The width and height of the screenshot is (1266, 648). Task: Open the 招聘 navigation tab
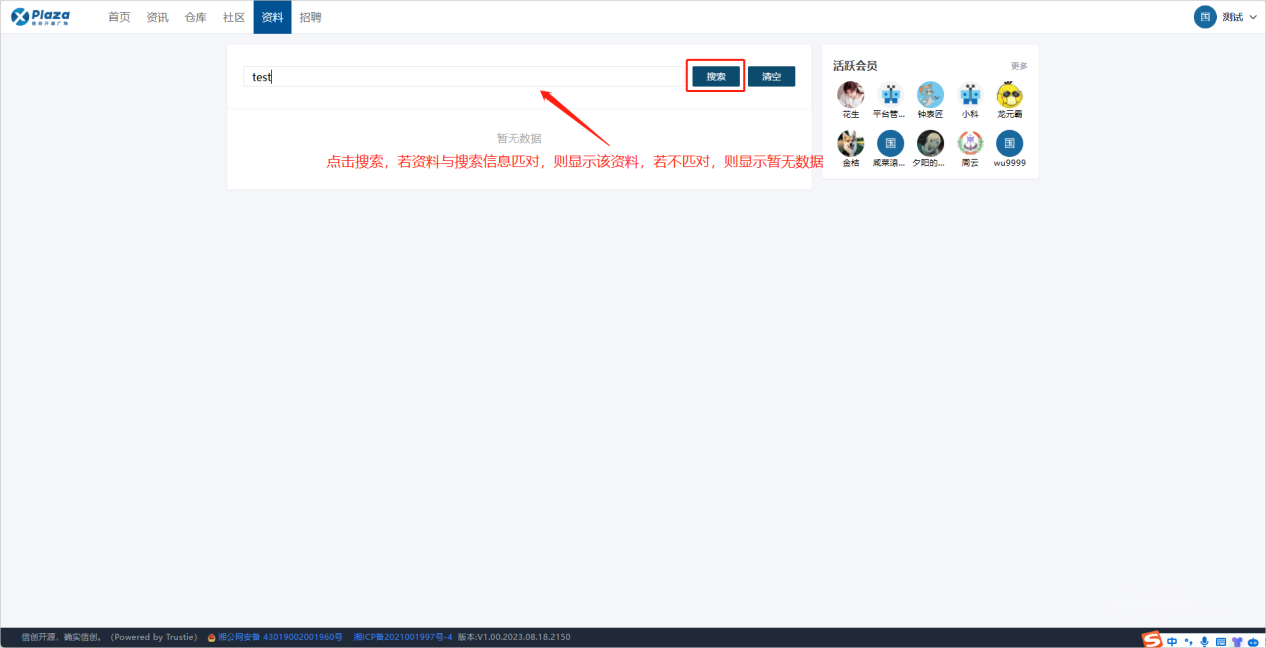[x=311, y=17]
